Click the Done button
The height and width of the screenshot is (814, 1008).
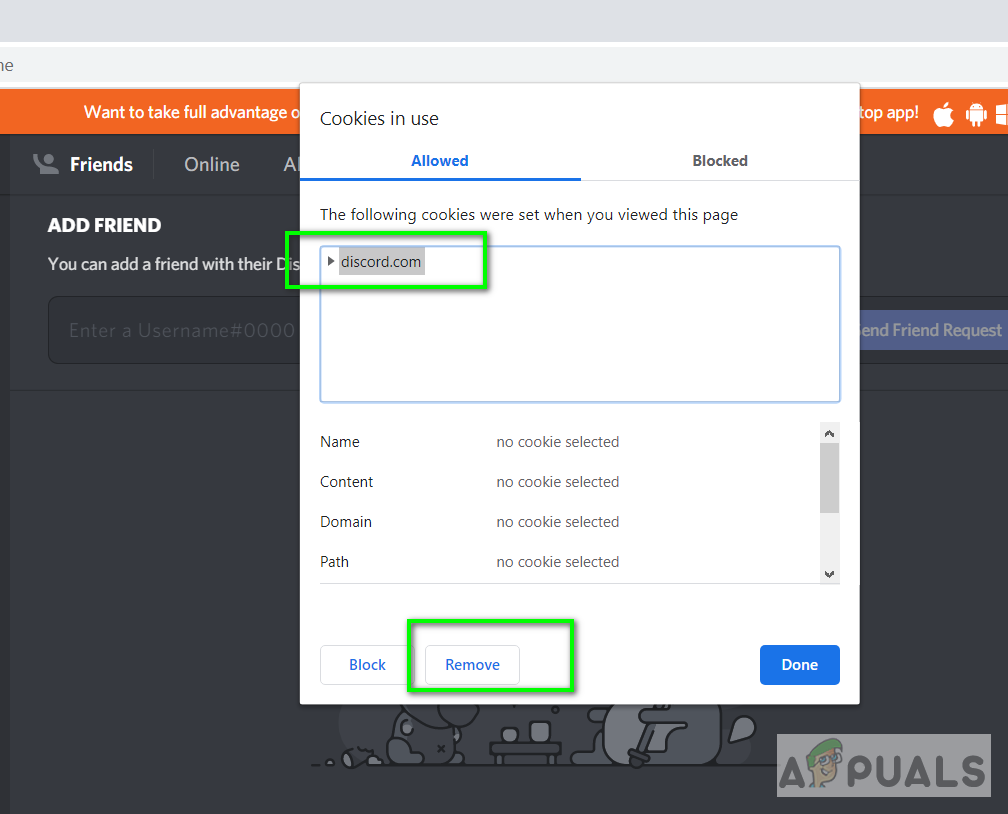800,665
